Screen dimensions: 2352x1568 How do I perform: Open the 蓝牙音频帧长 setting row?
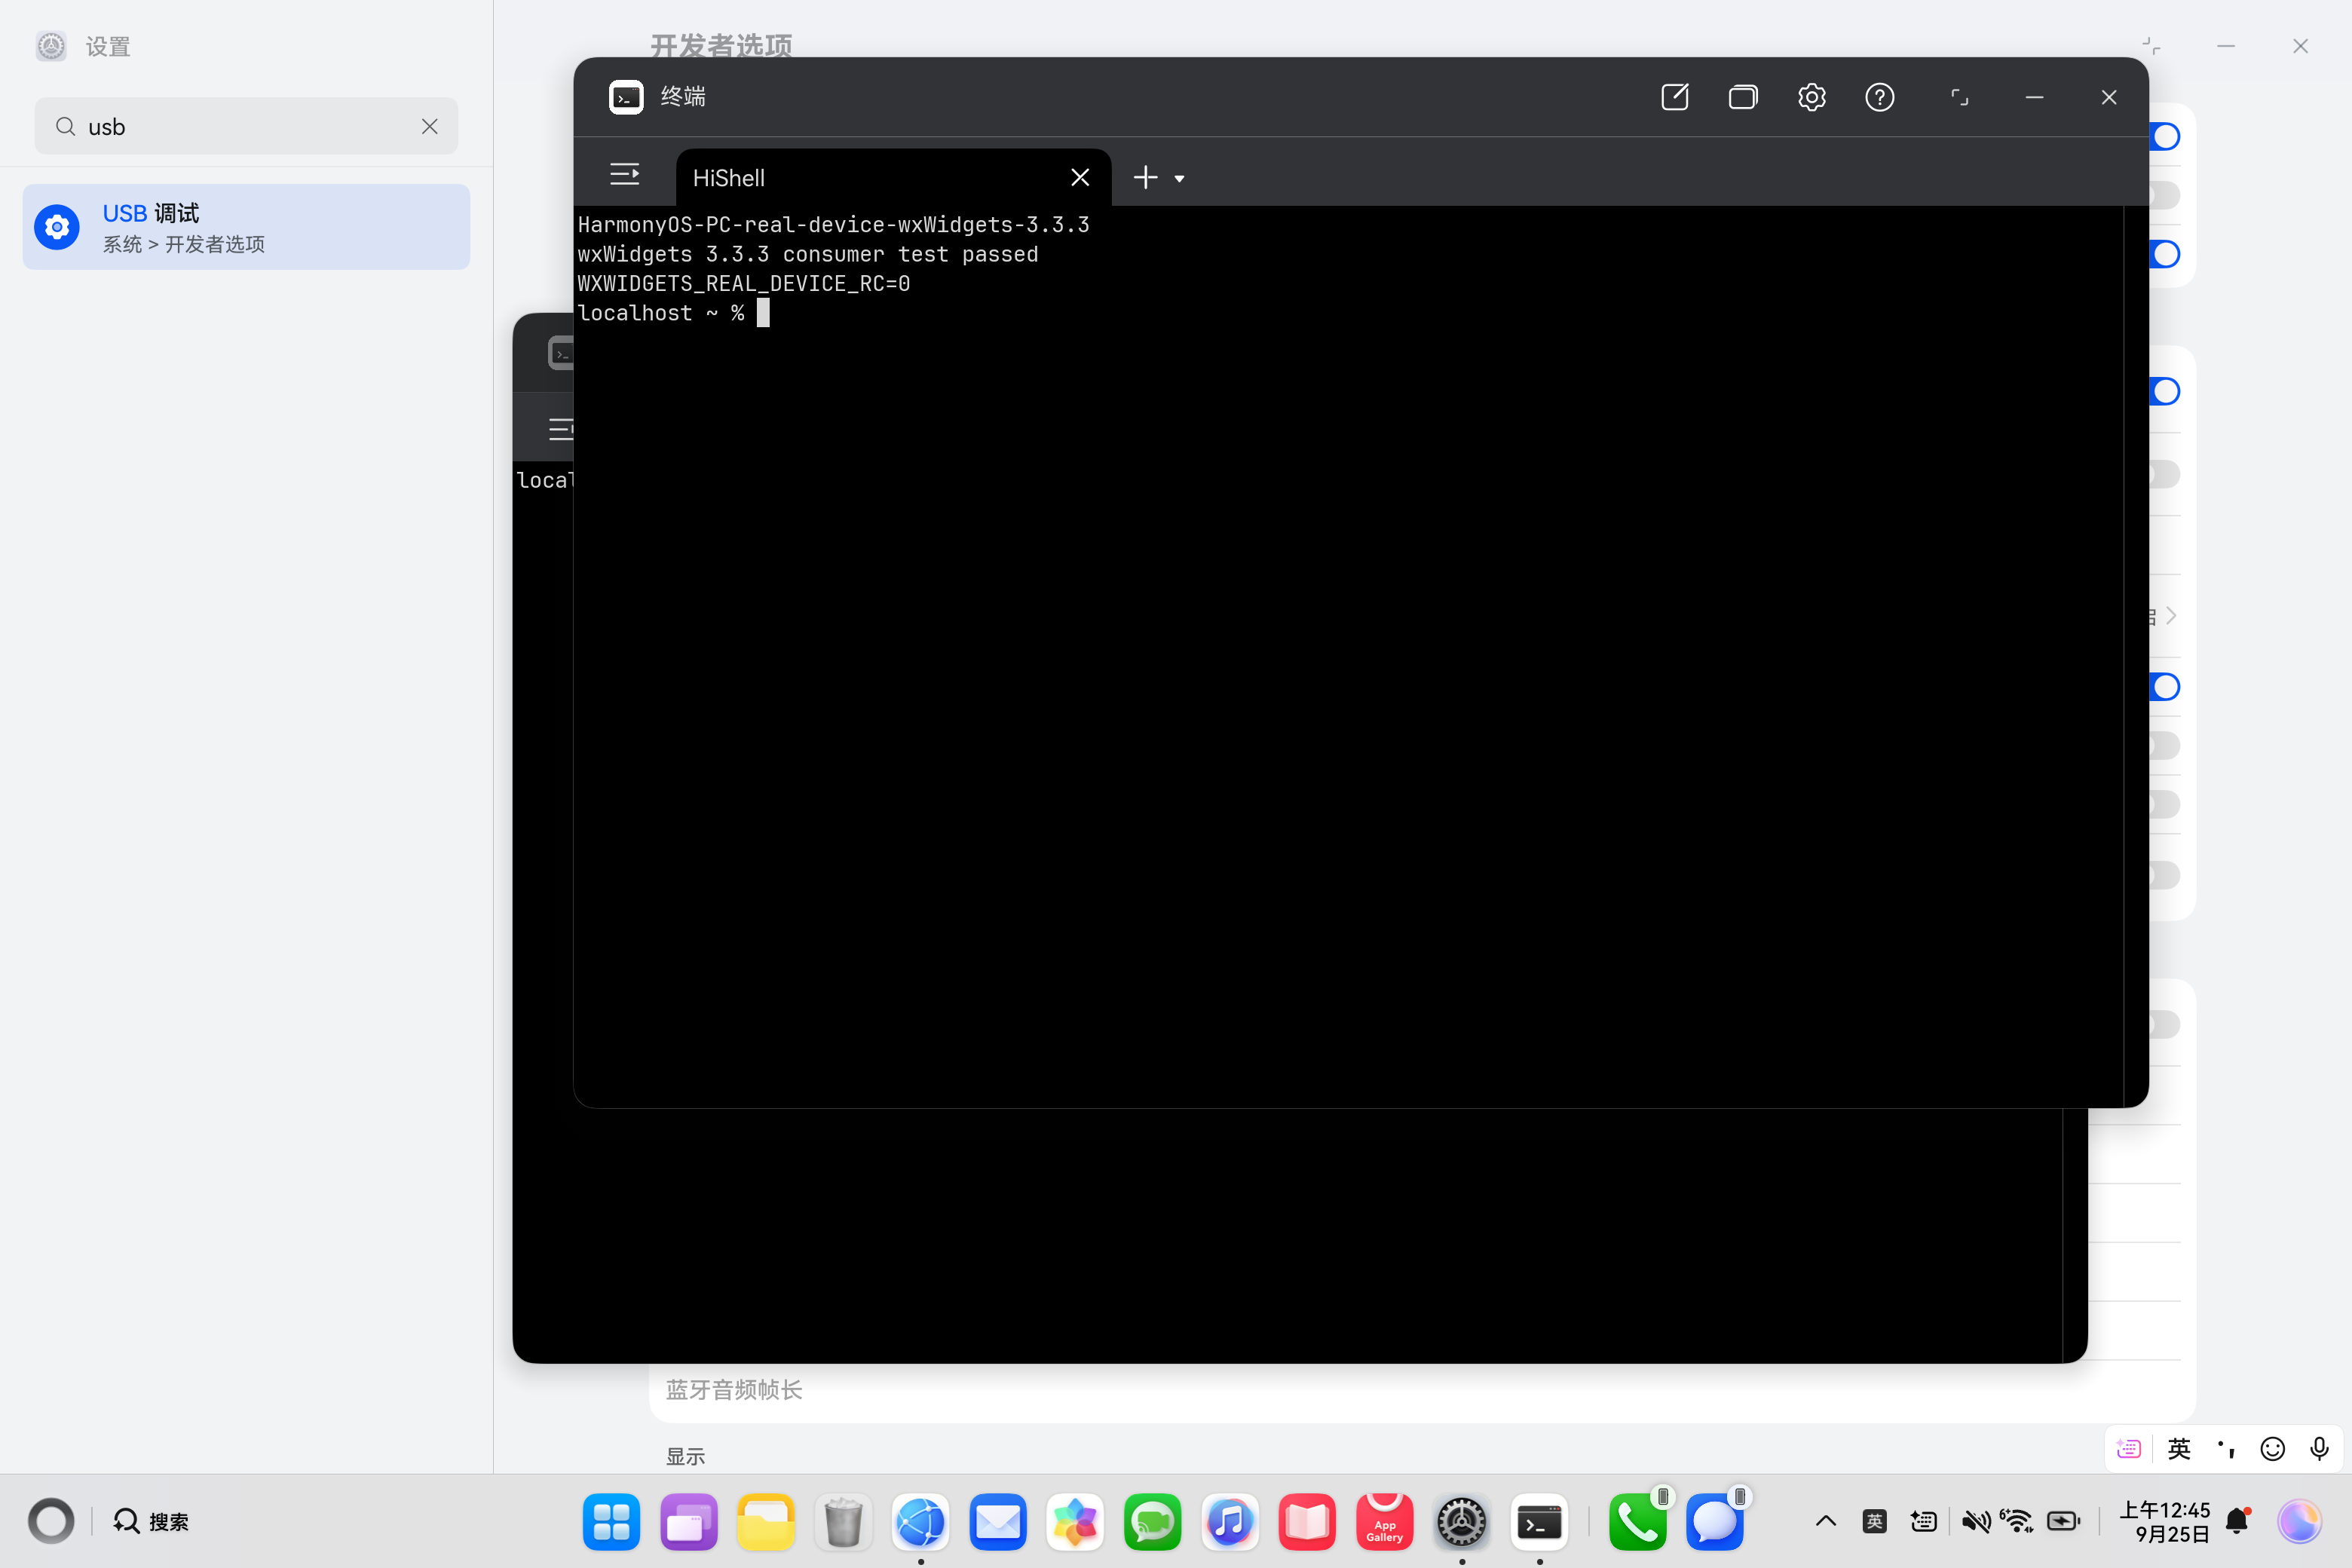click(x=1422, y=1390)
